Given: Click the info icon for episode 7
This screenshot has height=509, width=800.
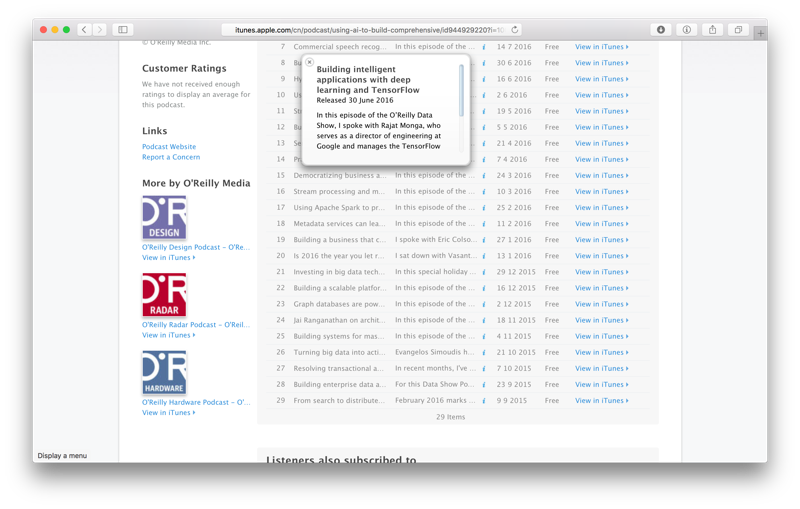Looking at the screenshot, I should point(484,47).
